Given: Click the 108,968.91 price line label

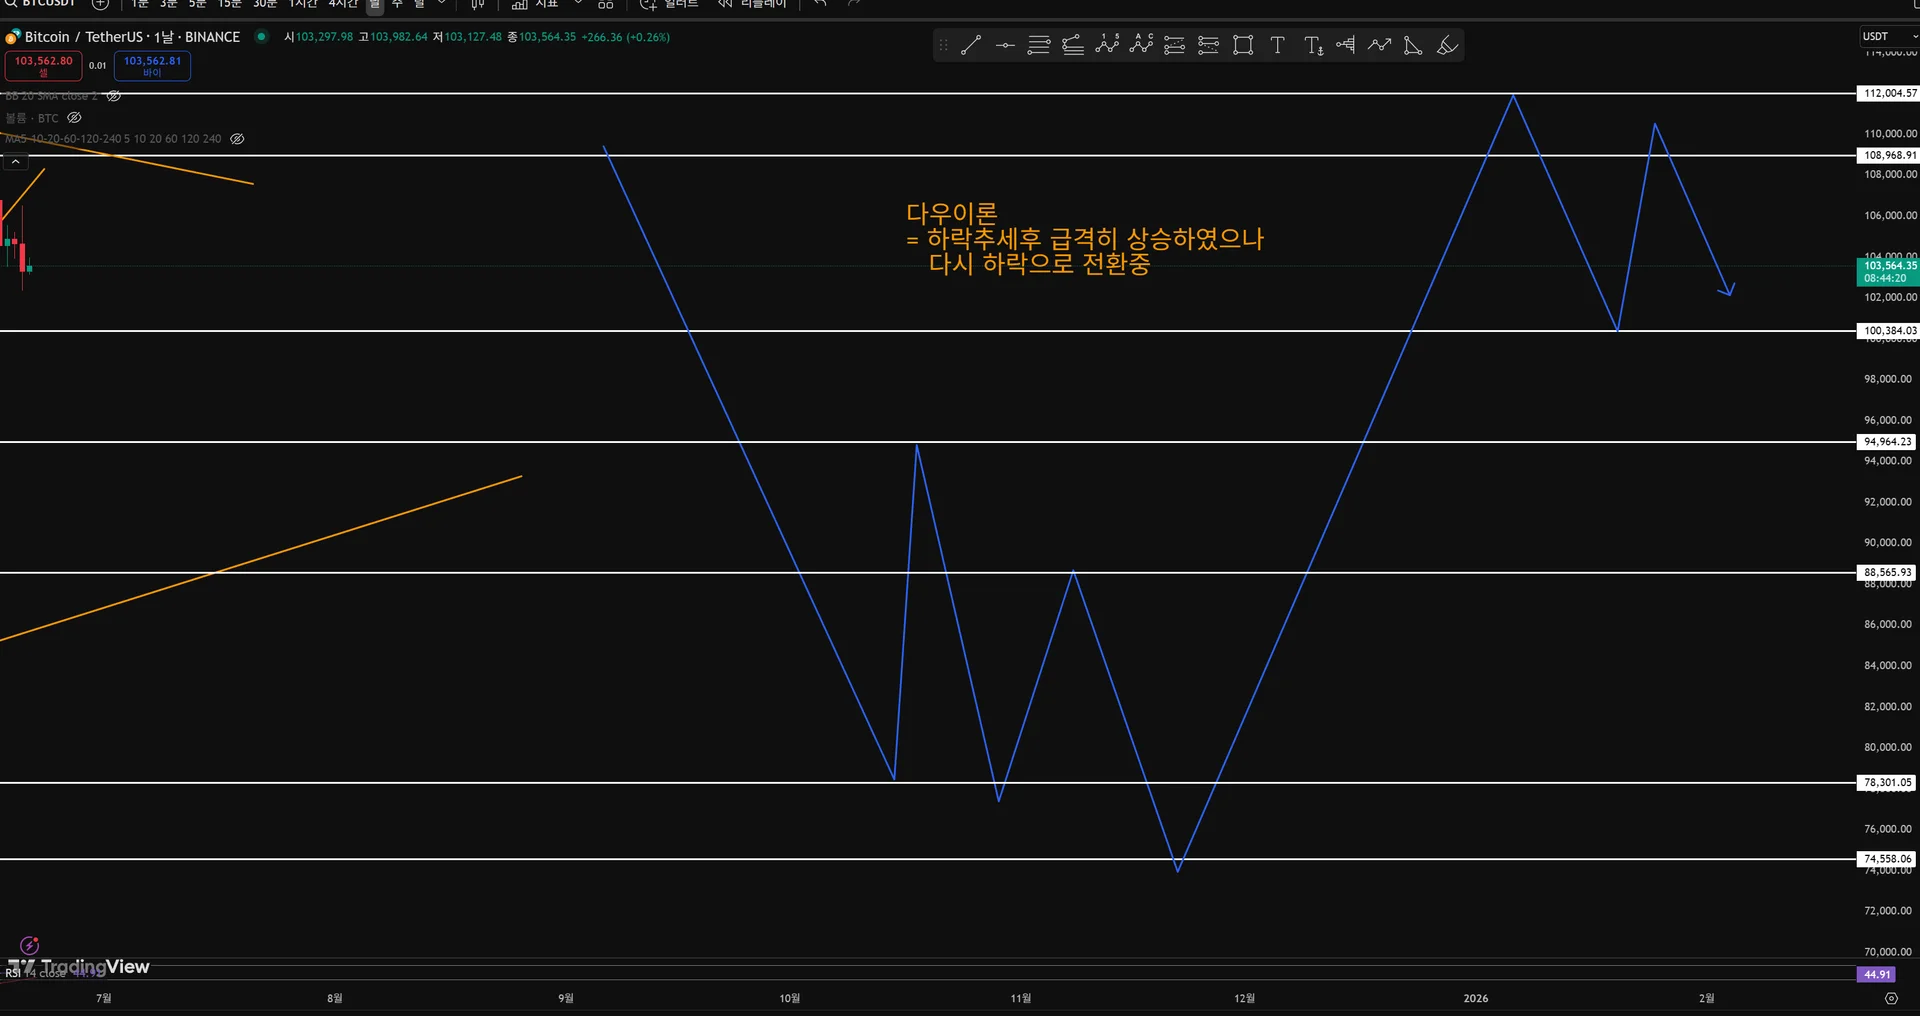Looking at the screenshot, I should (1889, 156).
